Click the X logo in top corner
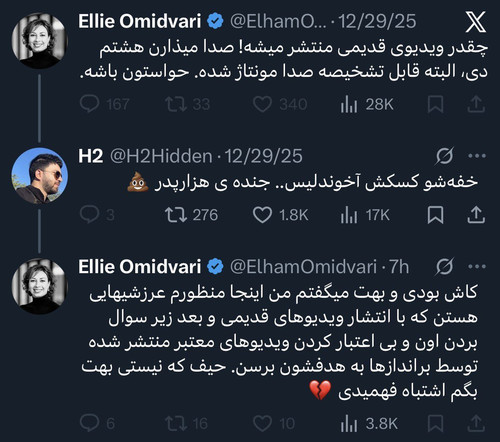This screenshot has height=442, width=500. point(476,22)
